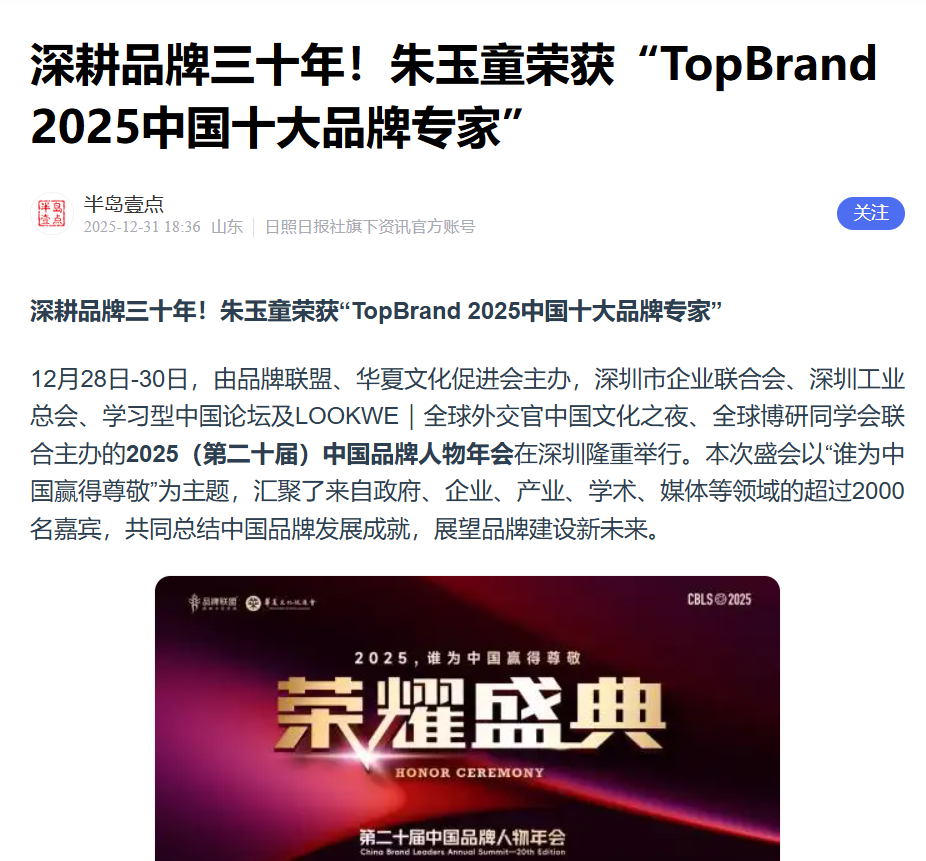This screenshot has width=926, height=861.
Task: Click the 2025-12-31 18:36 publish timestamp
Action: tap(142, 227)
